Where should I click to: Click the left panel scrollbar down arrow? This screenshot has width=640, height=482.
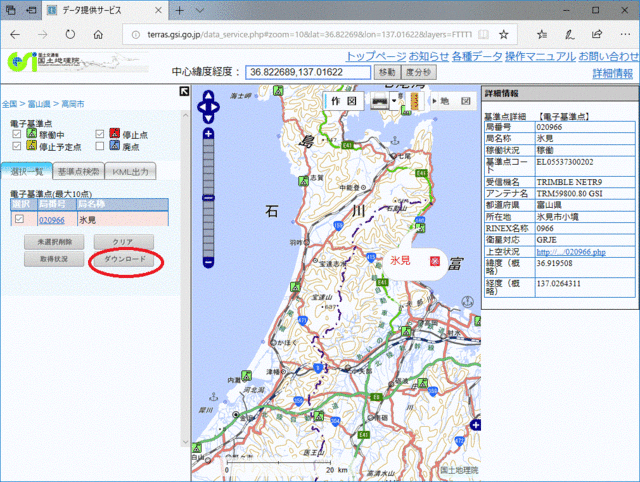(x=185, y=442)
